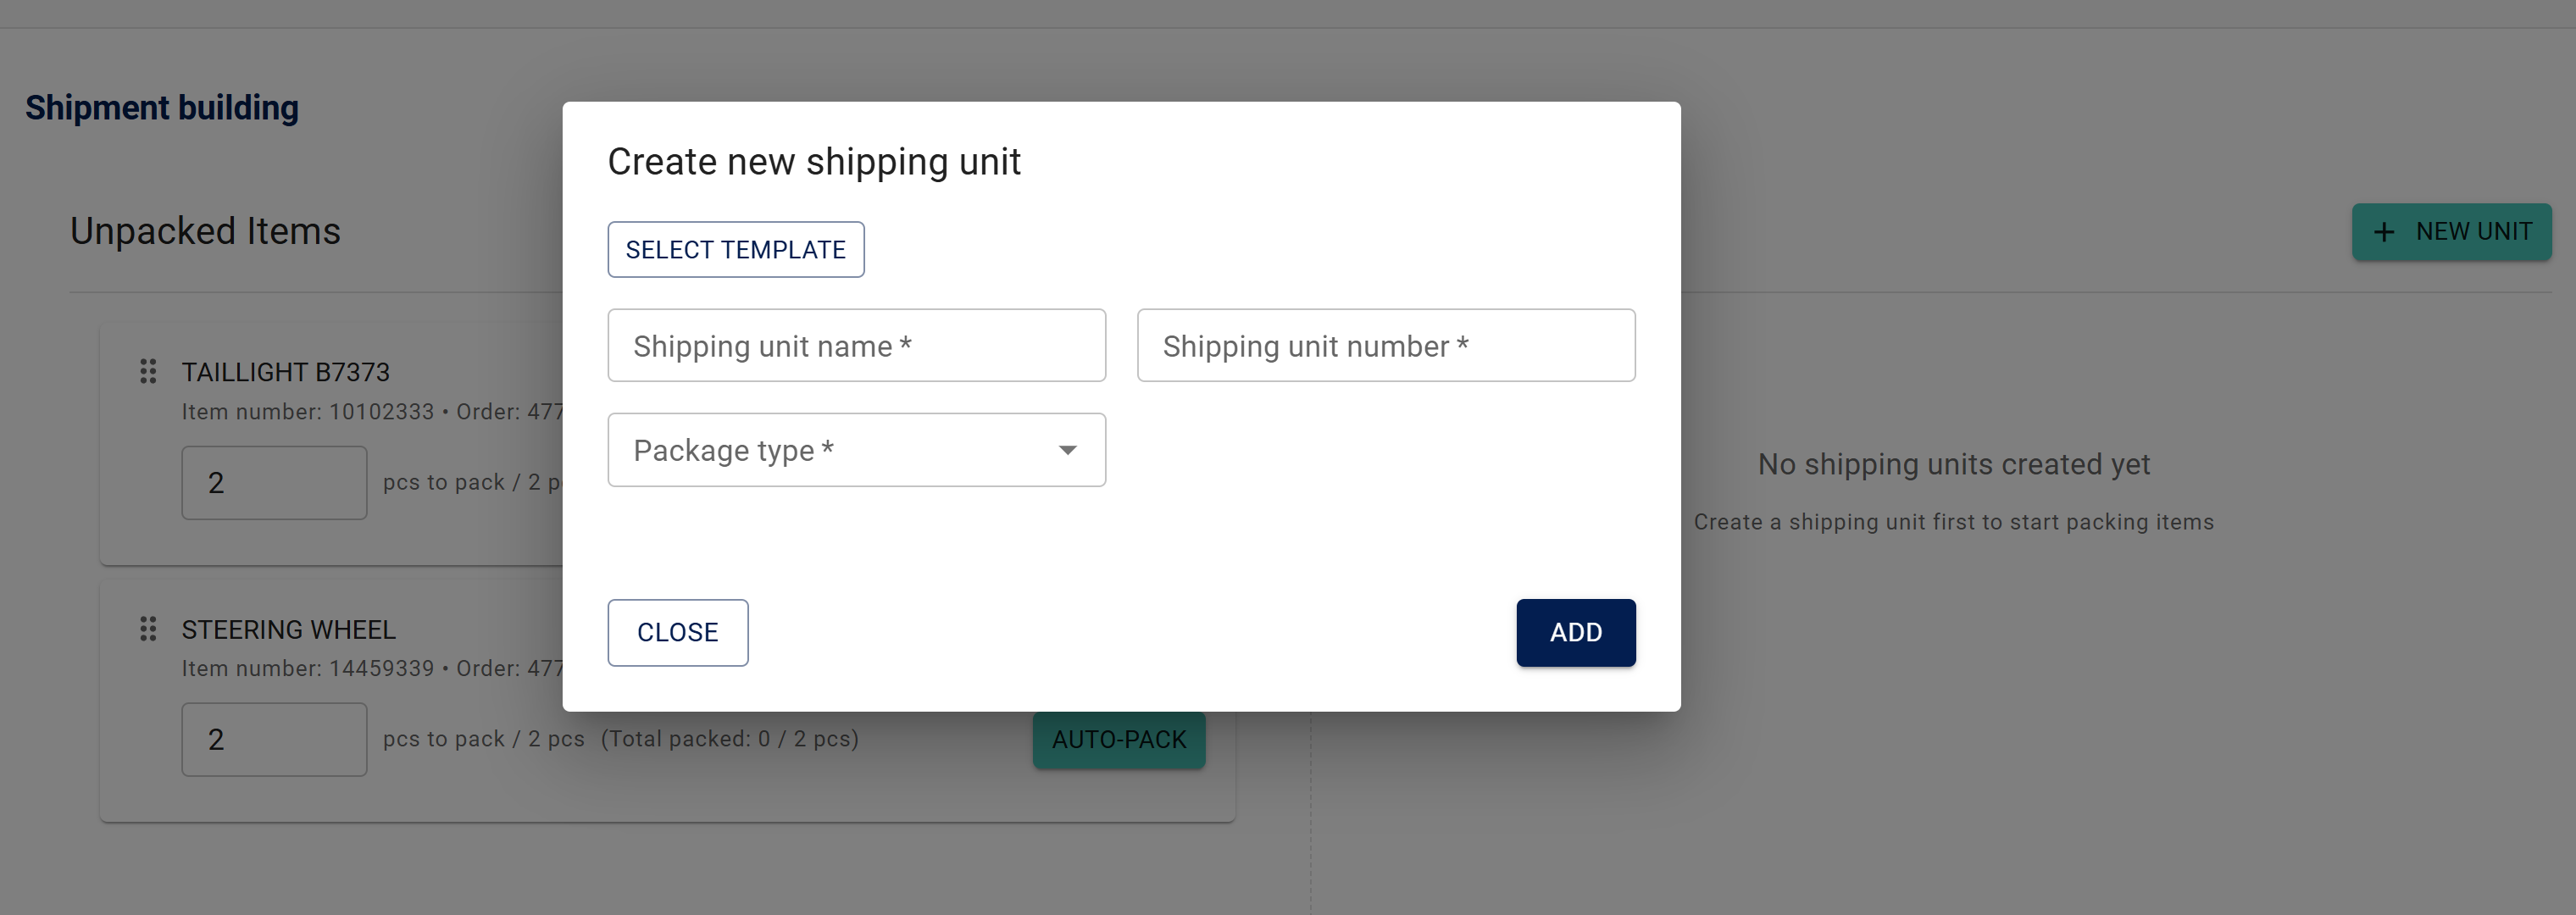Click the Shipment building page heading
The height and width of the screenshot is (915, 2576).
pyautogui.click(x=162, y=108)
